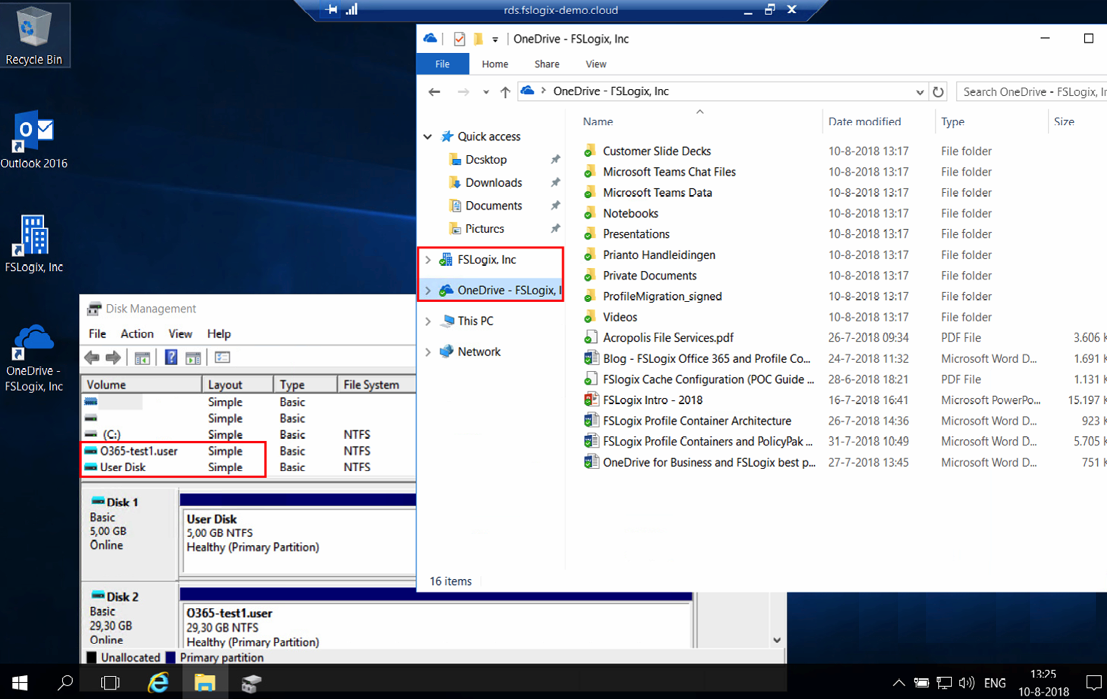Viewport: 1107px width, 699px height.
Task: Click File Explorer taskbar icon
Action: (205, 682)
